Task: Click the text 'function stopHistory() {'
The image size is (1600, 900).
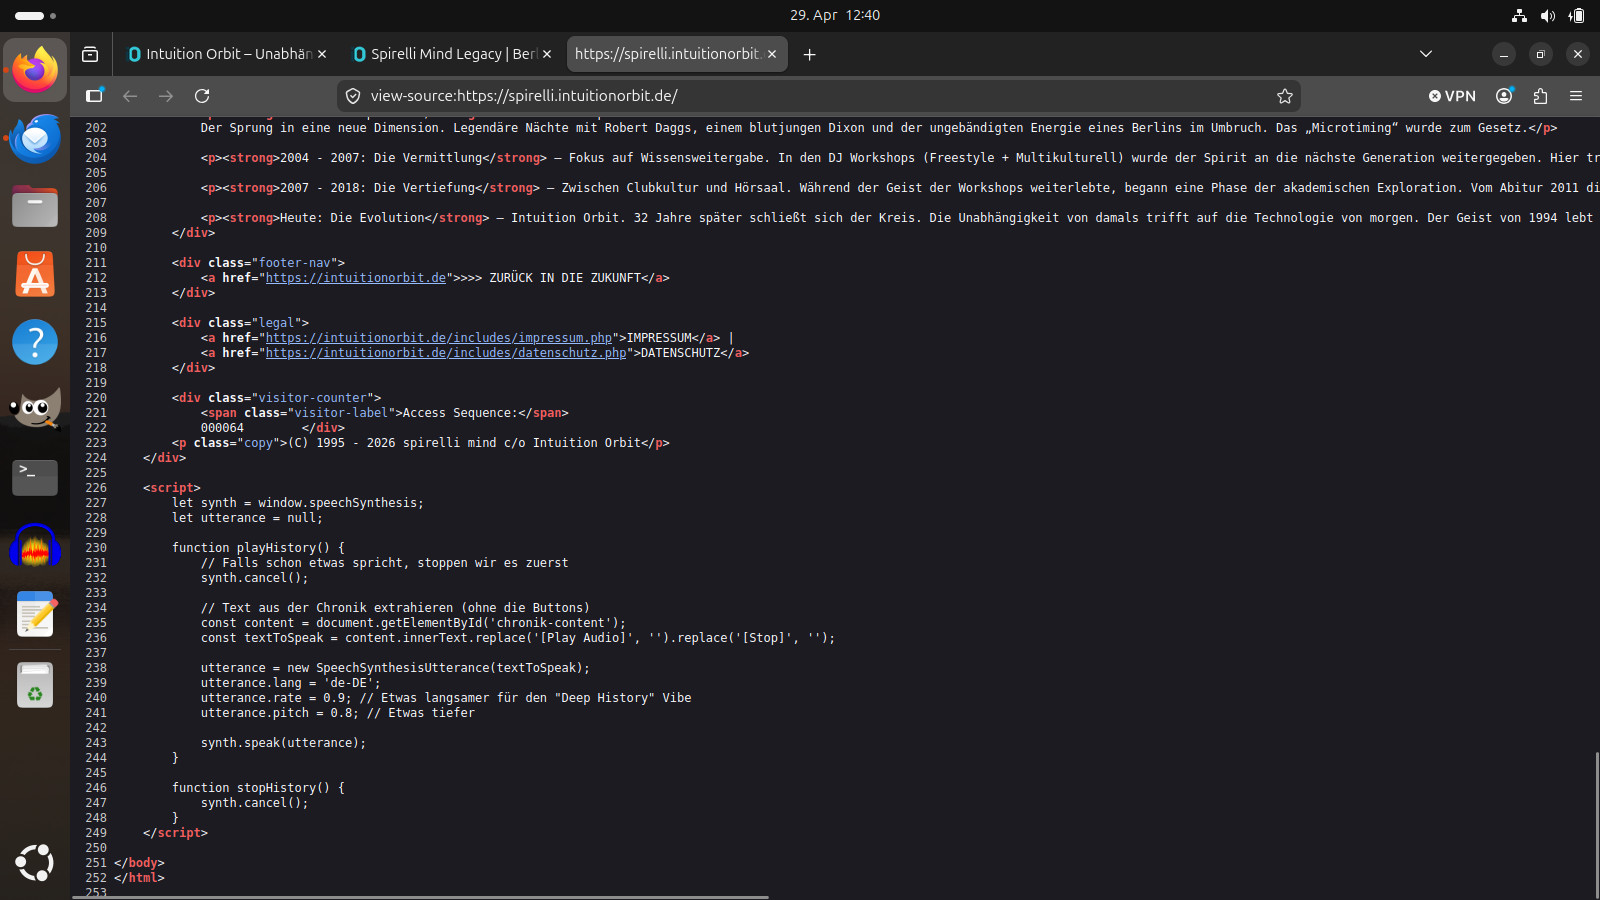Action: point(258,788)
